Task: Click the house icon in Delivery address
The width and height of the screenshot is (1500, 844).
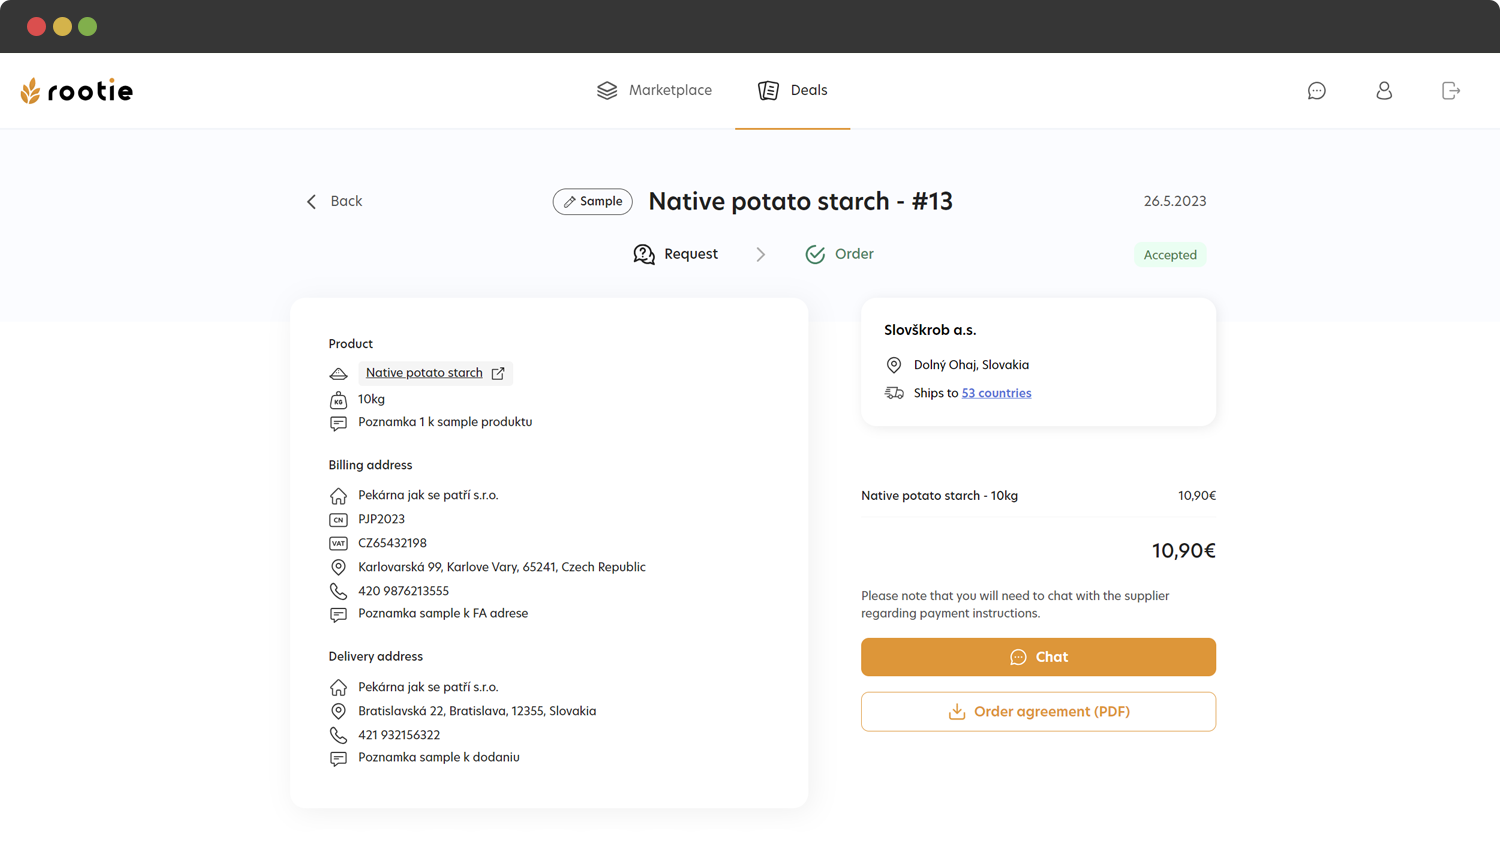Action: (338, 687)
